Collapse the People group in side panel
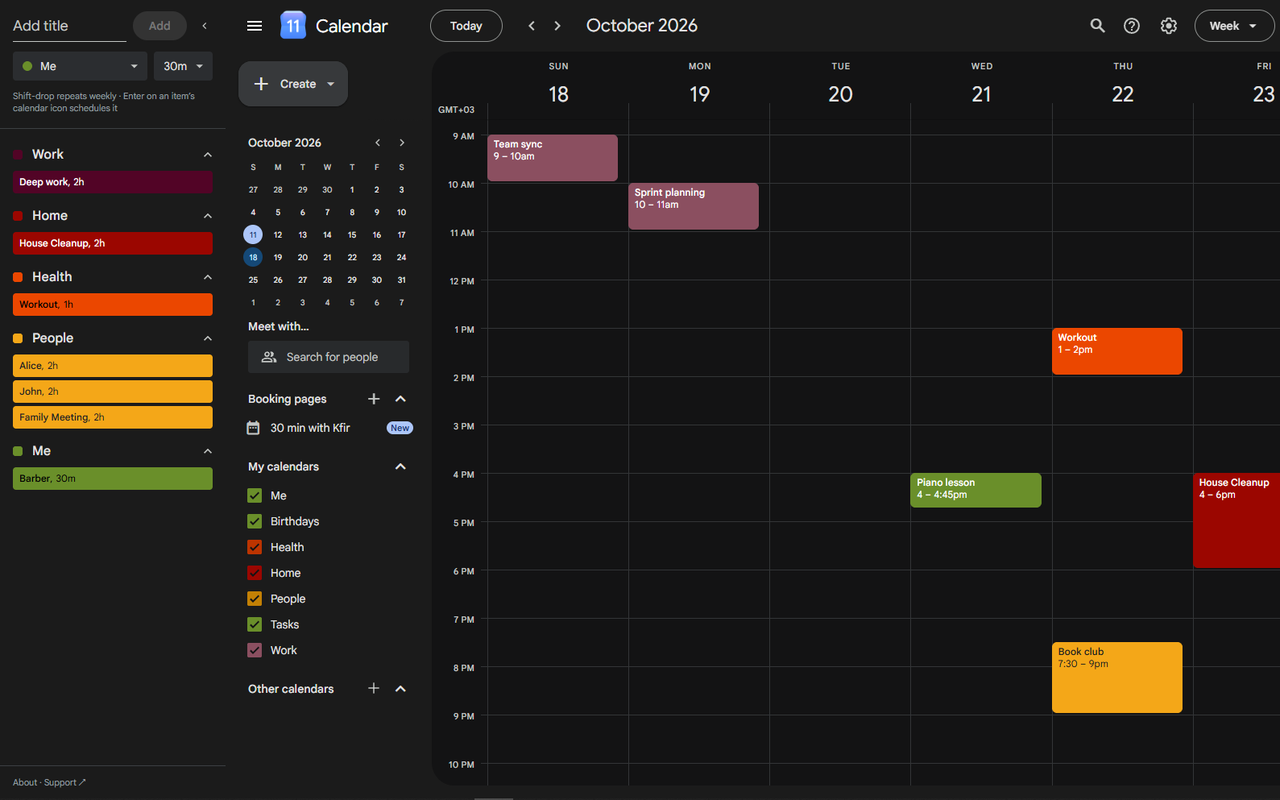Image resolution: width=1280 pixels, height=800 pixels. click(x=208, y=339)
